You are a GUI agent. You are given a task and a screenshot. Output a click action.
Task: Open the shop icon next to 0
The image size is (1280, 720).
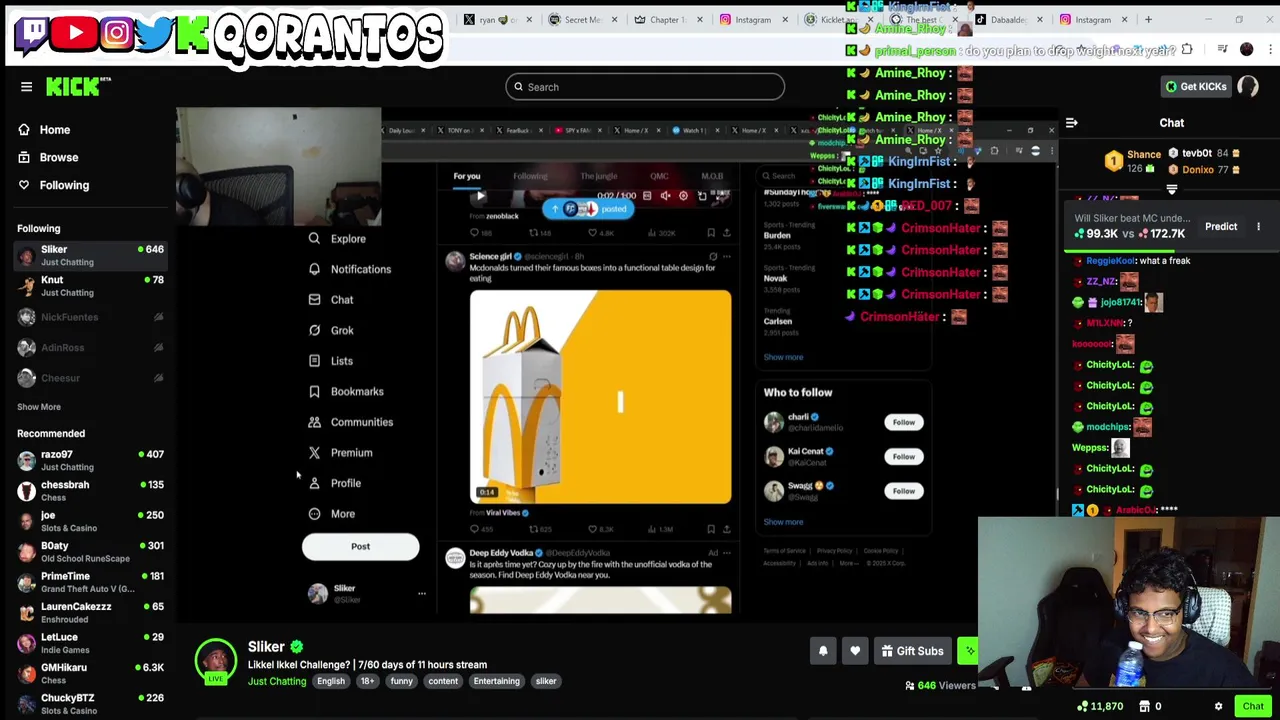(x=1145, y=707)
